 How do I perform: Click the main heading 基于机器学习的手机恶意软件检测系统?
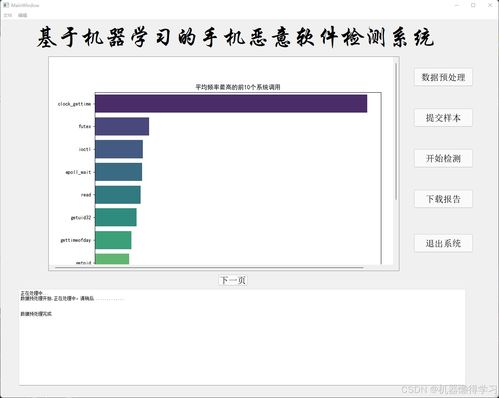[x=235, y=37]
